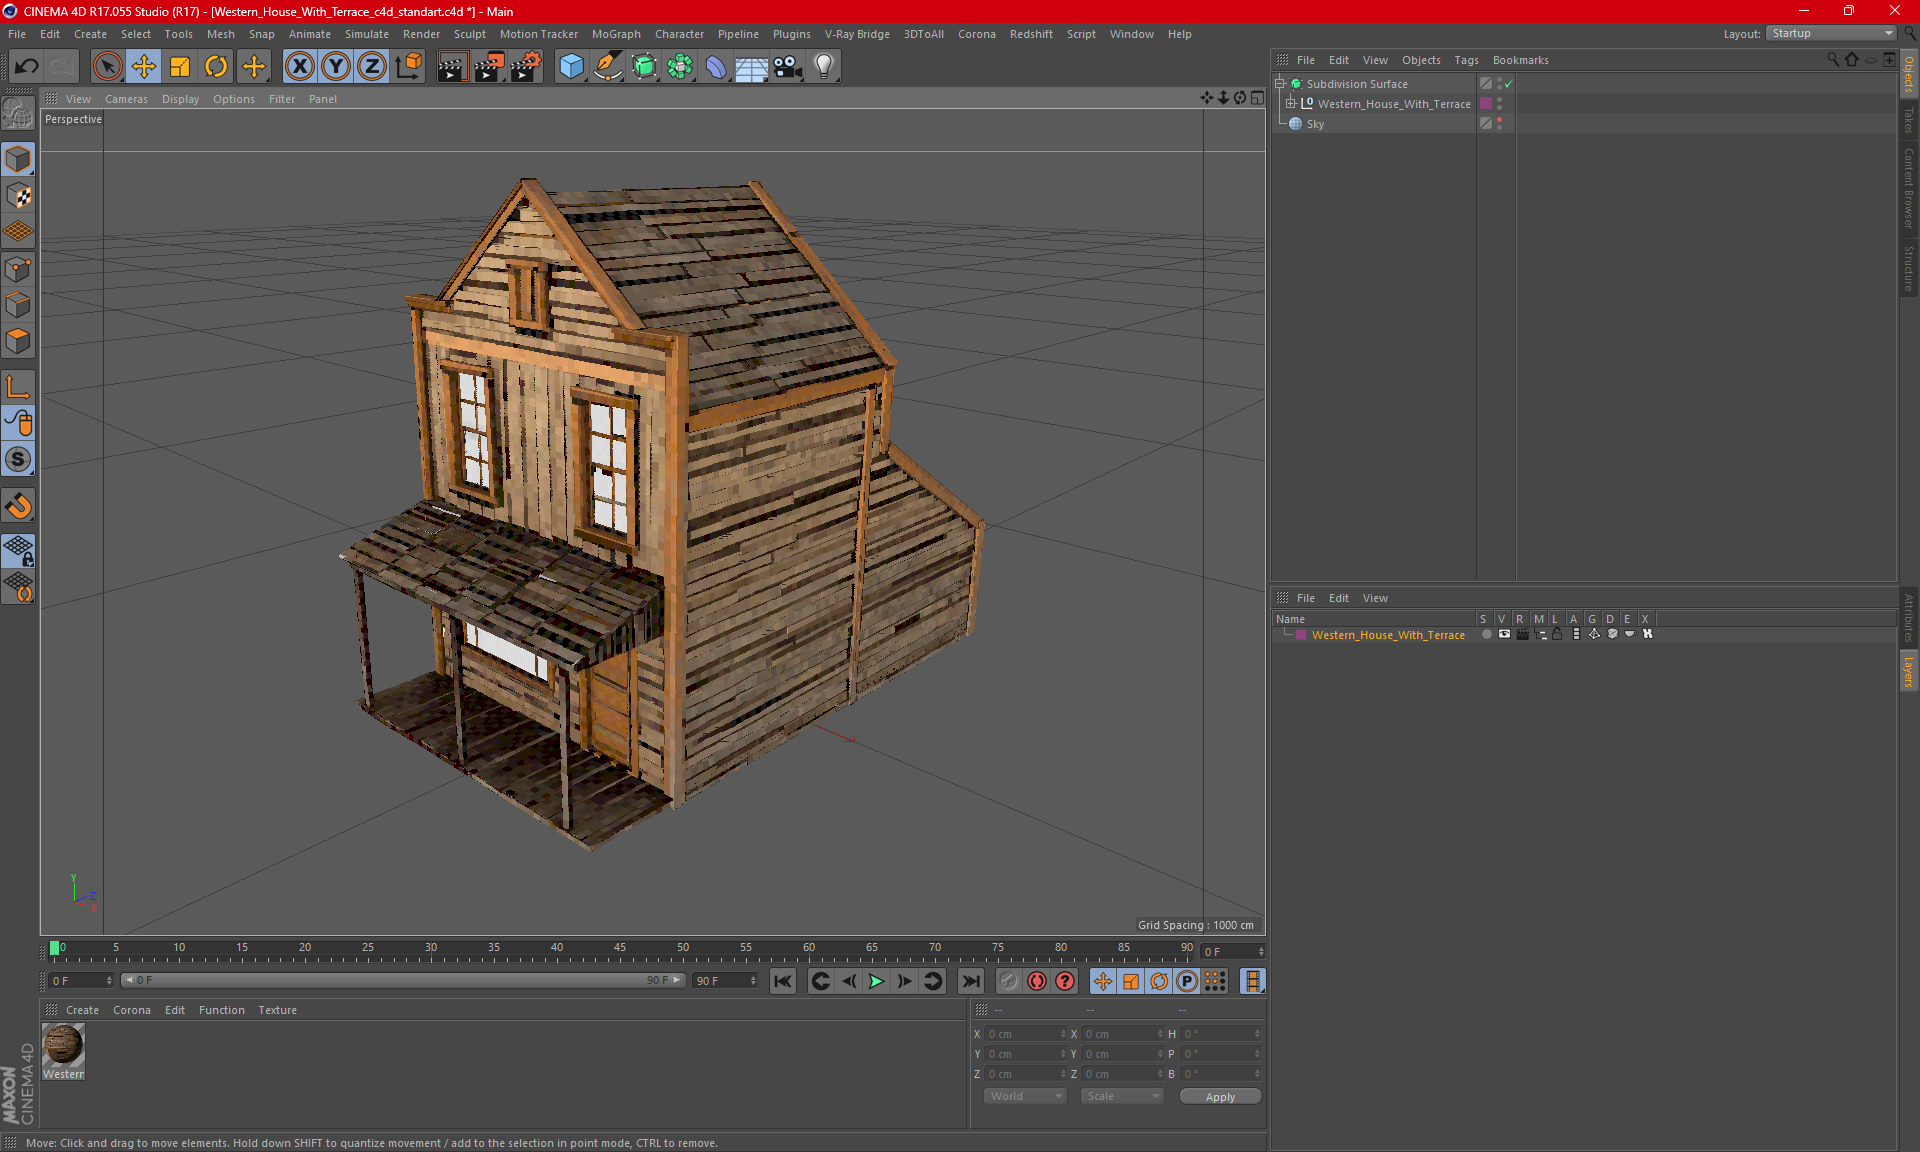The image size is (1920, 1152).
Task: Add a Floor environment object
Action: click(751, 66)
